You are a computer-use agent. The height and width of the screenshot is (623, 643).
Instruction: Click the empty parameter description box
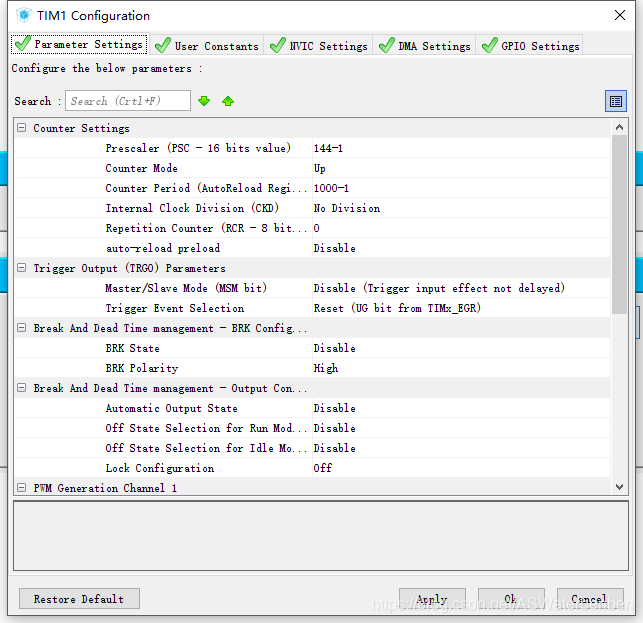pyautogui.click(x=321, y=536)
